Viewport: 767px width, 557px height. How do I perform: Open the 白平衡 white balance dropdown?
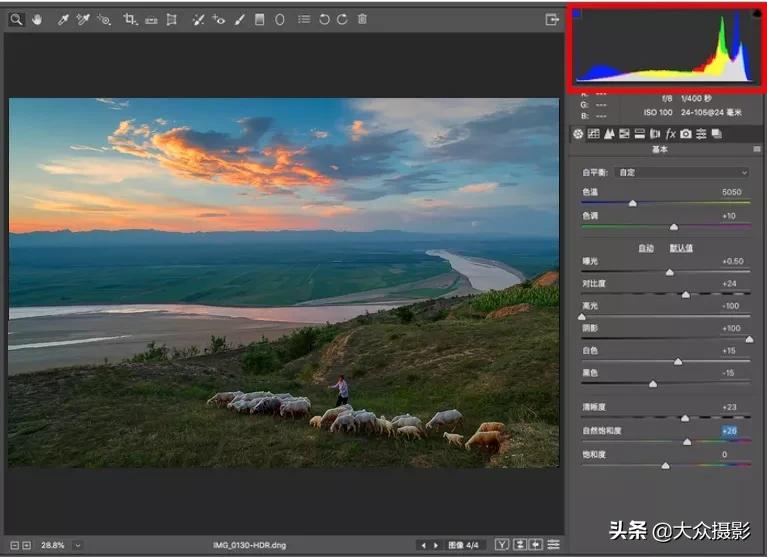tap(680, 172)
